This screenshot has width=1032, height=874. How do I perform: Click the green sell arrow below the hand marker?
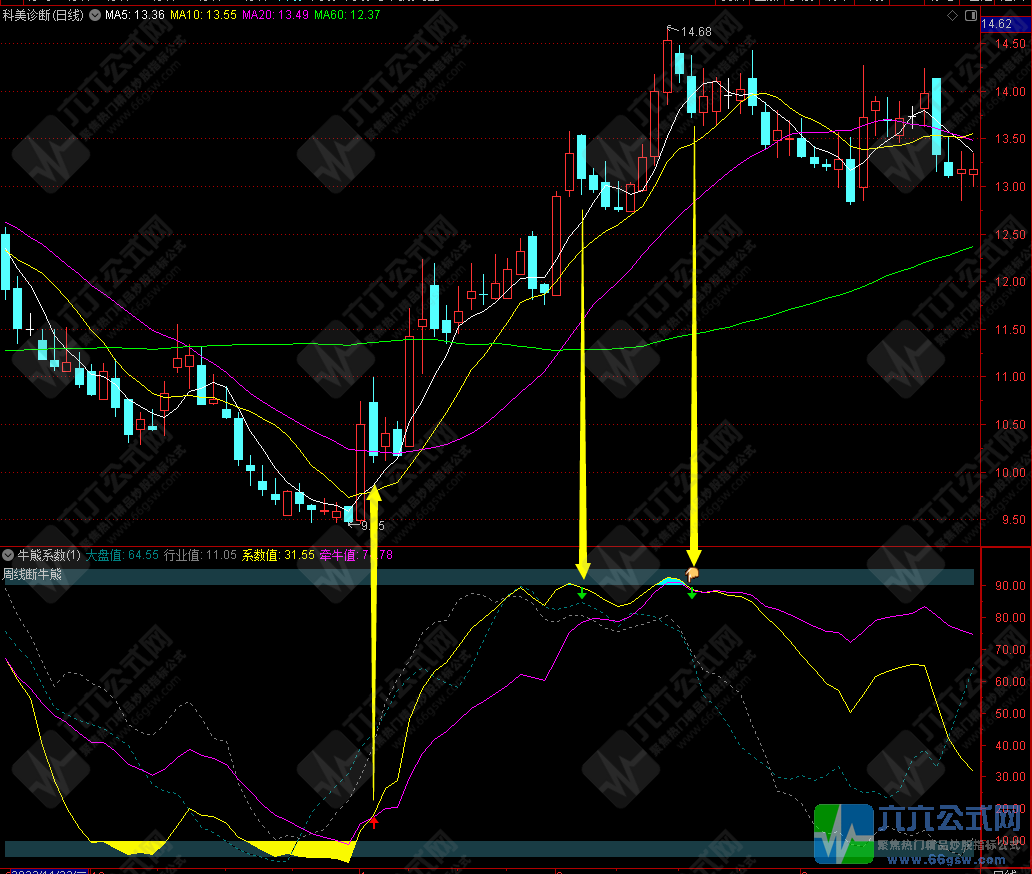(692, 594)
